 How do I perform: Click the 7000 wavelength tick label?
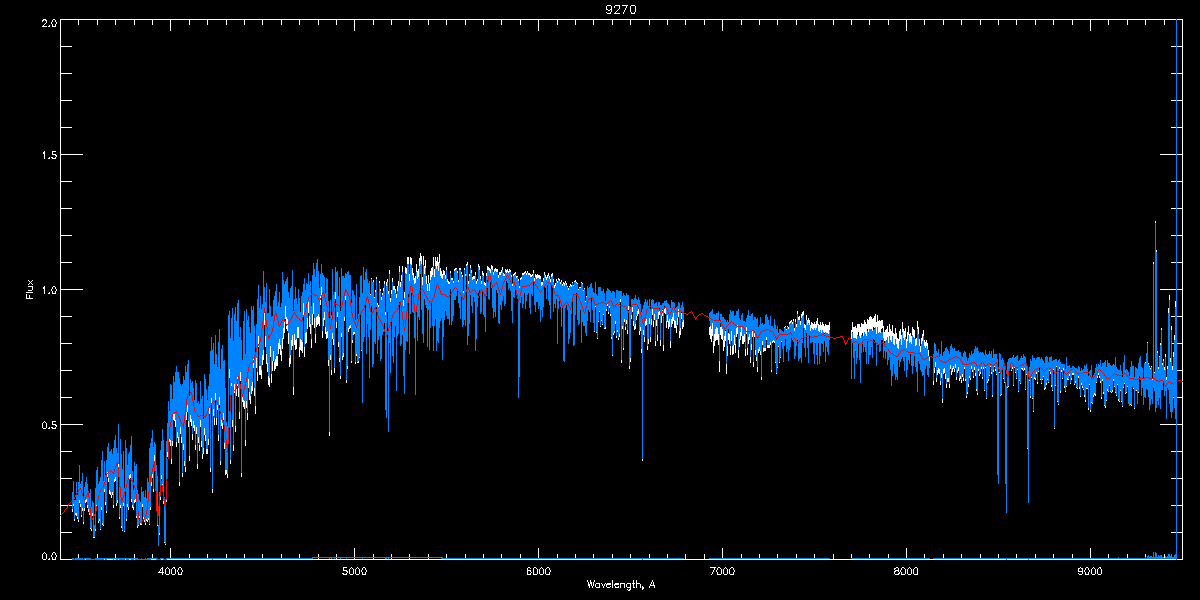point(722,572)
